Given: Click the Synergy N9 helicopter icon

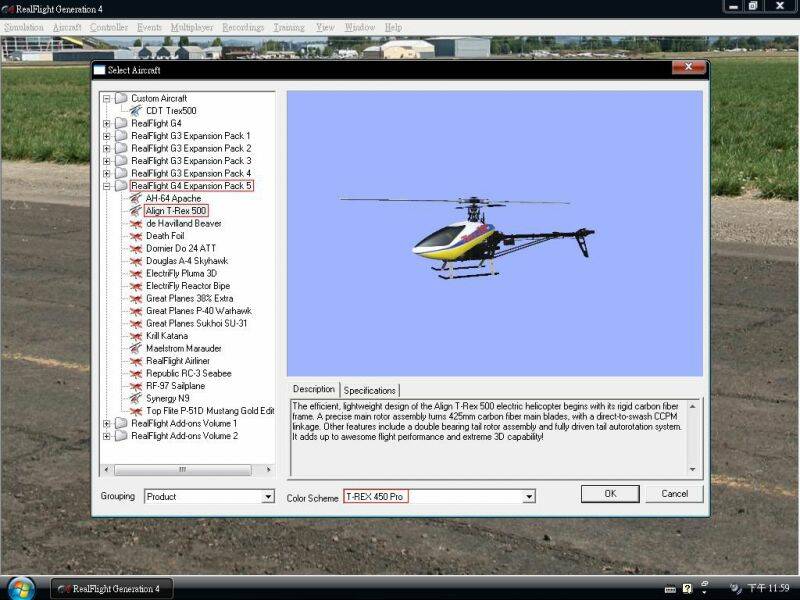Looking at the screenshot, I should (x=136, y=398).
